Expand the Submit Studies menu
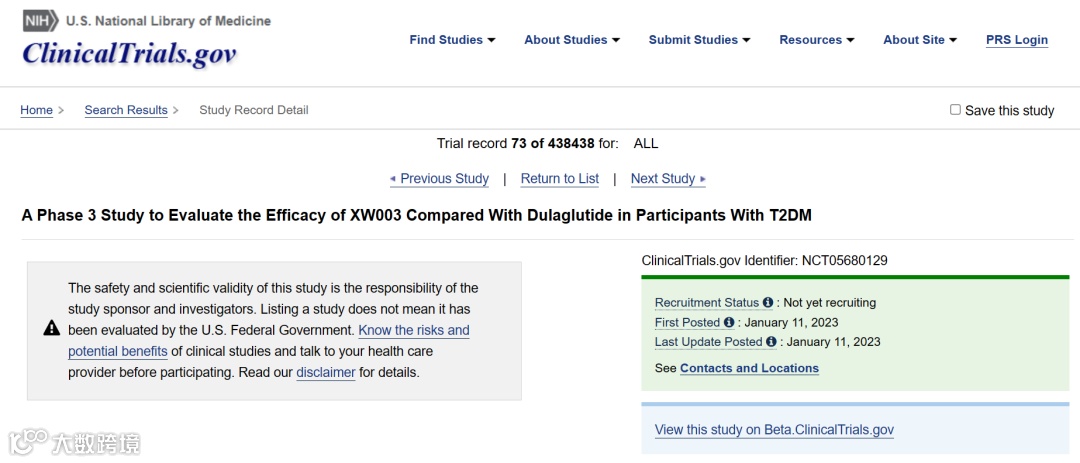This screenshot has height=463, width=1080. coord(699,40)
